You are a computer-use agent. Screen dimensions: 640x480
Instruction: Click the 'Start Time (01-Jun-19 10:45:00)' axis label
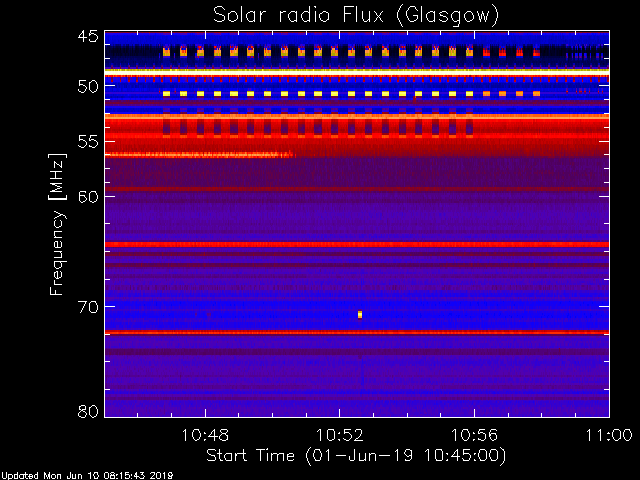click(x=355, y=455)
